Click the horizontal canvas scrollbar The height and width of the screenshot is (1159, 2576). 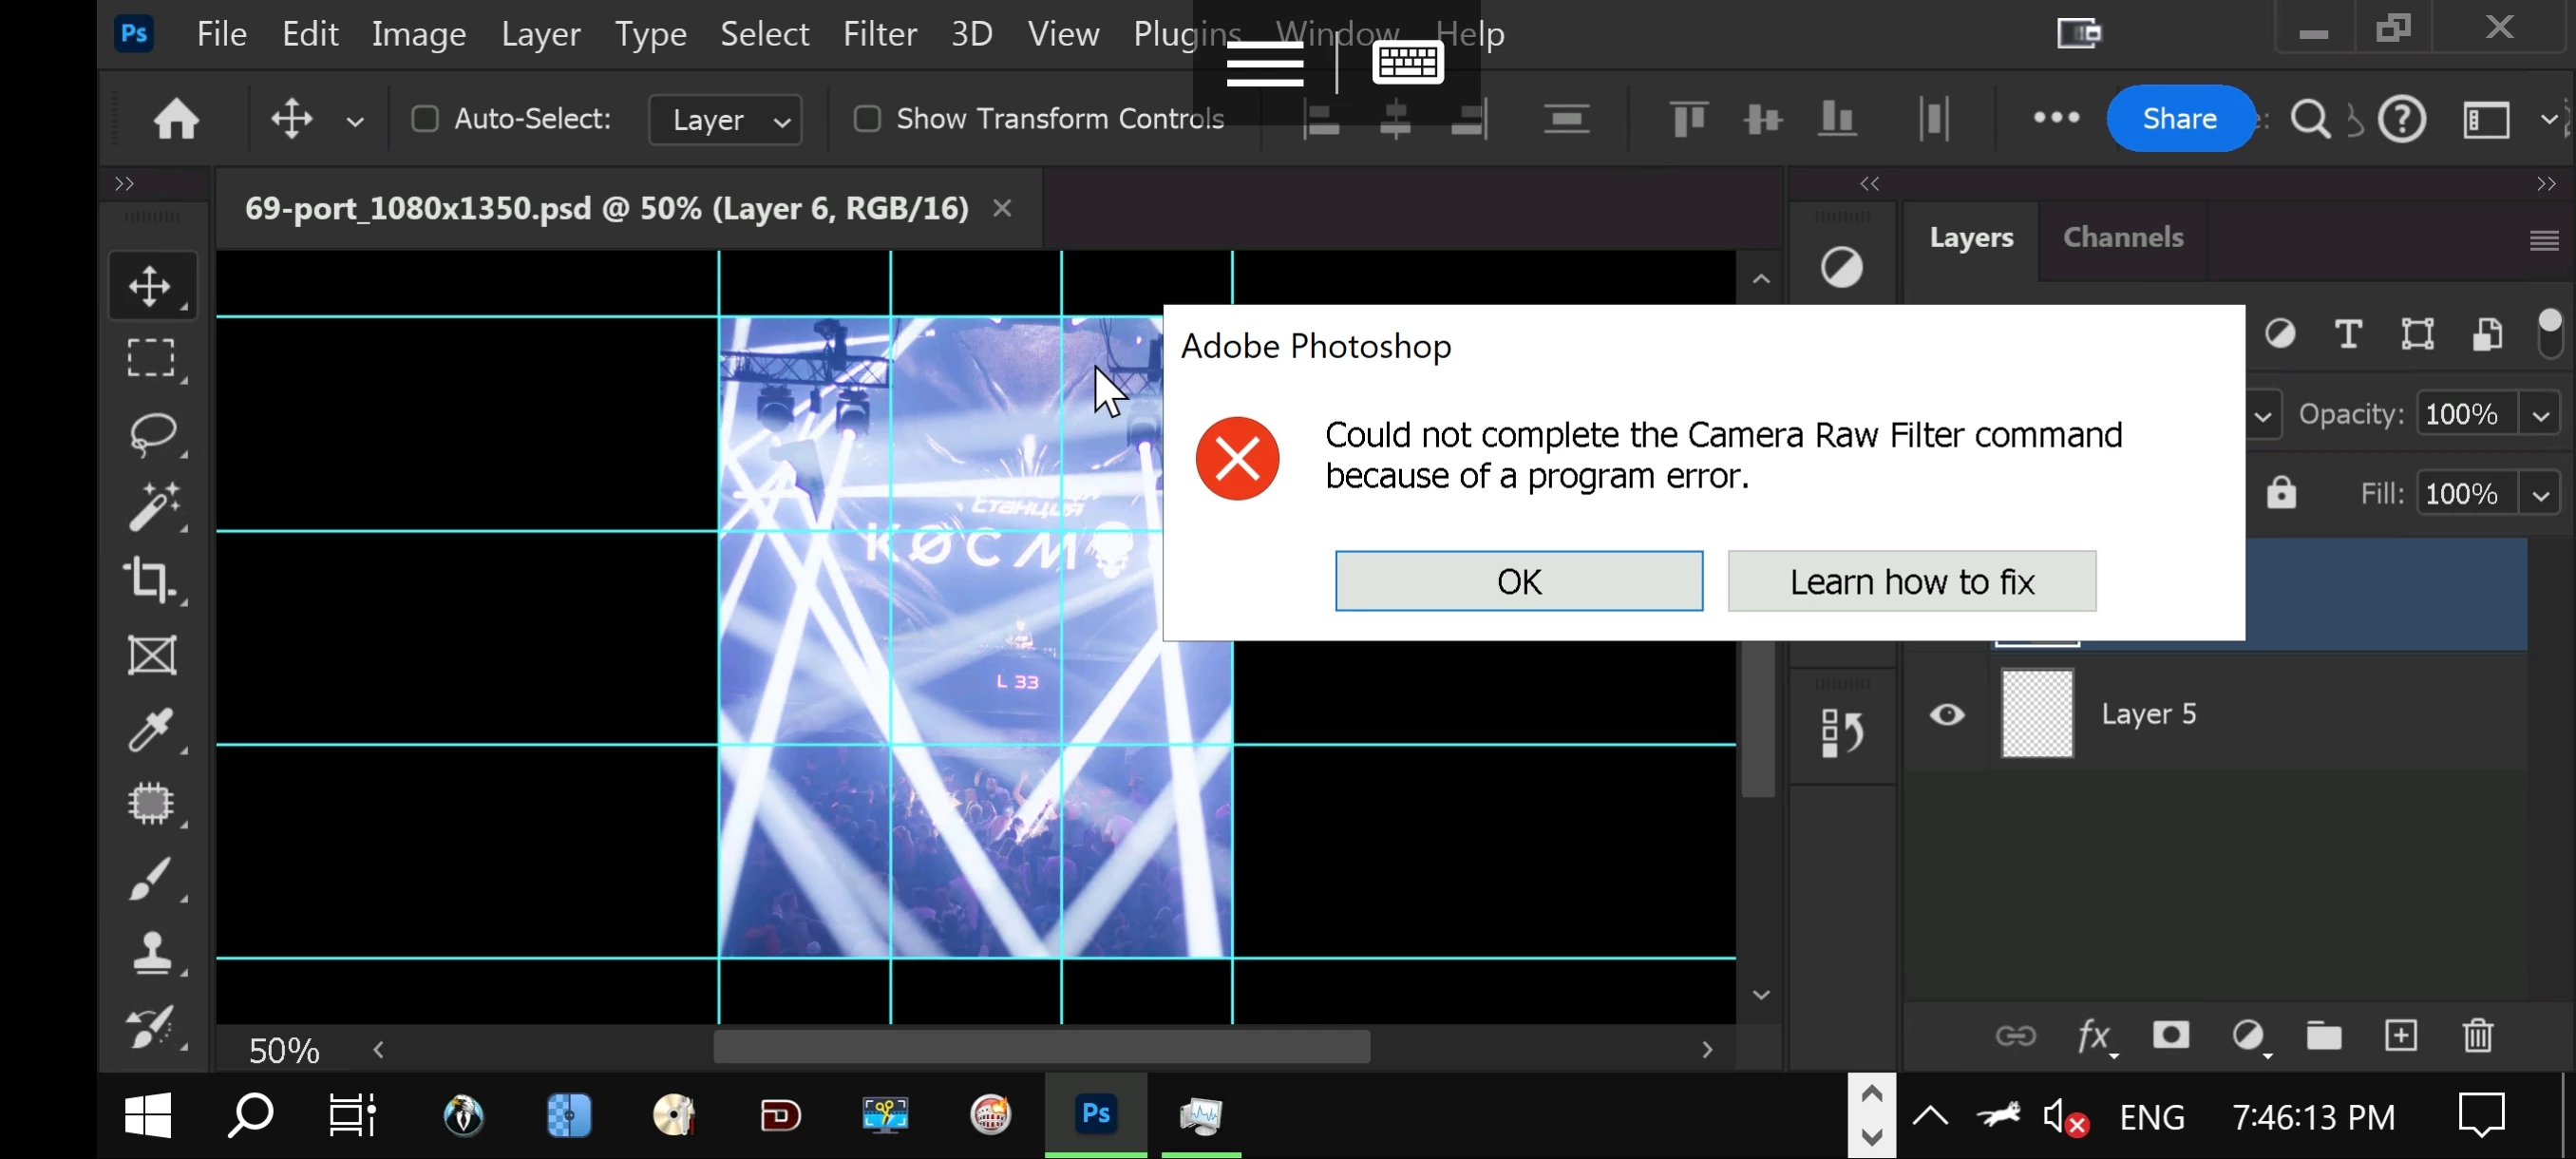click(1040, 1048)
